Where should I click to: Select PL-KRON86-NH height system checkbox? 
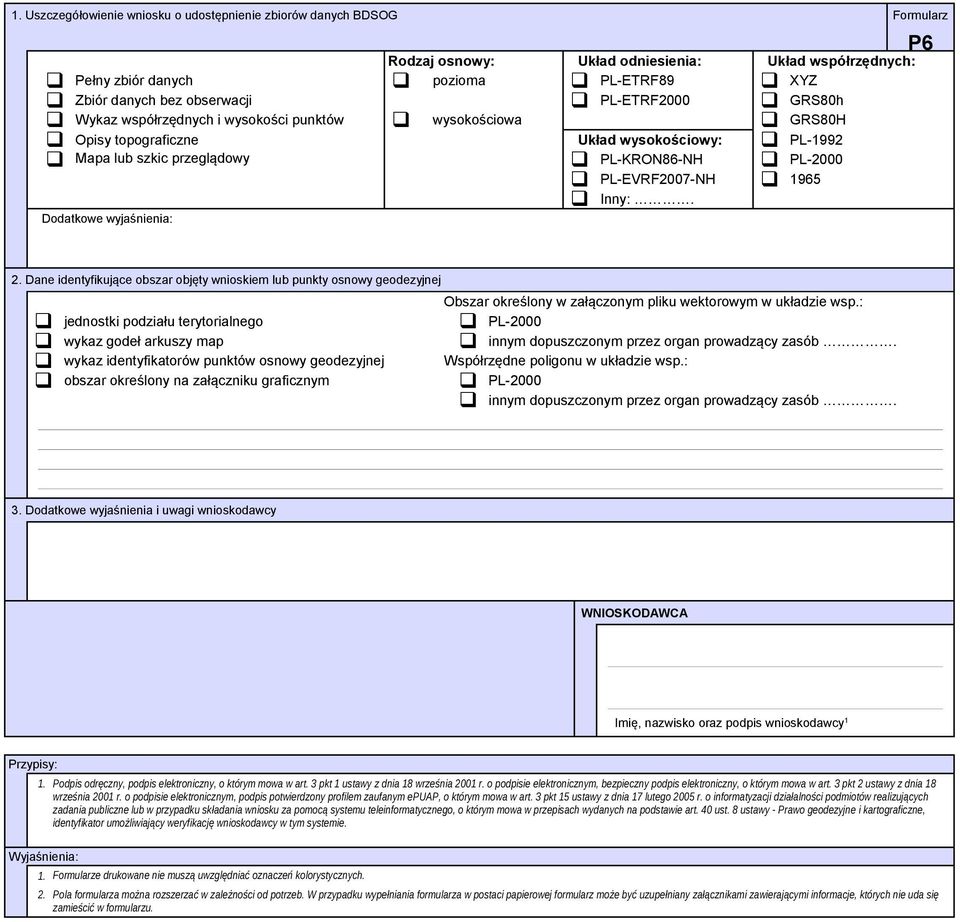pos(579,159)
